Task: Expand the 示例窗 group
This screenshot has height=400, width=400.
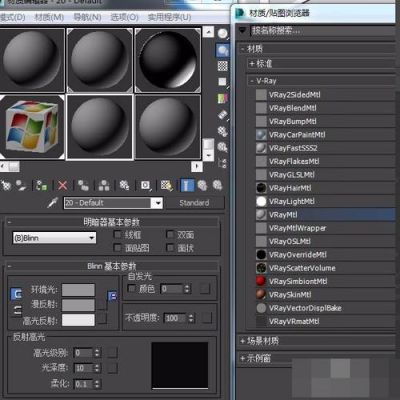Action: coord(243,359)
